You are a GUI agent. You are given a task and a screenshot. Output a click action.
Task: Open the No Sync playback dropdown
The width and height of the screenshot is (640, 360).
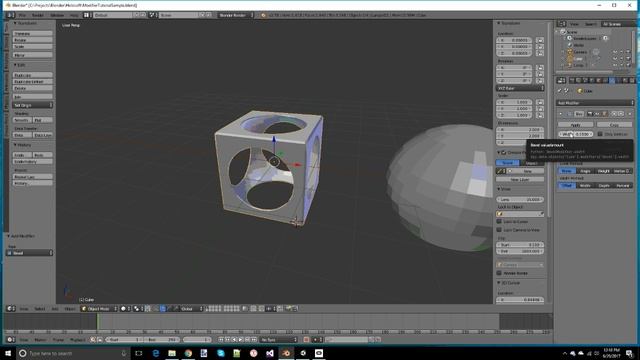coord(279,340)
